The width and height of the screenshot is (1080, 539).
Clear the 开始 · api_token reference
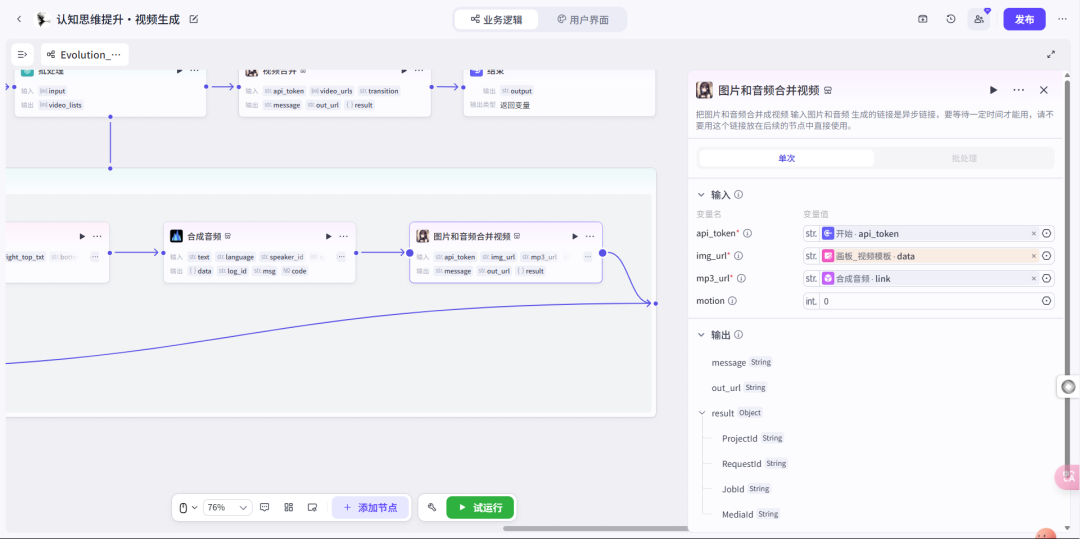point(1033,233)
